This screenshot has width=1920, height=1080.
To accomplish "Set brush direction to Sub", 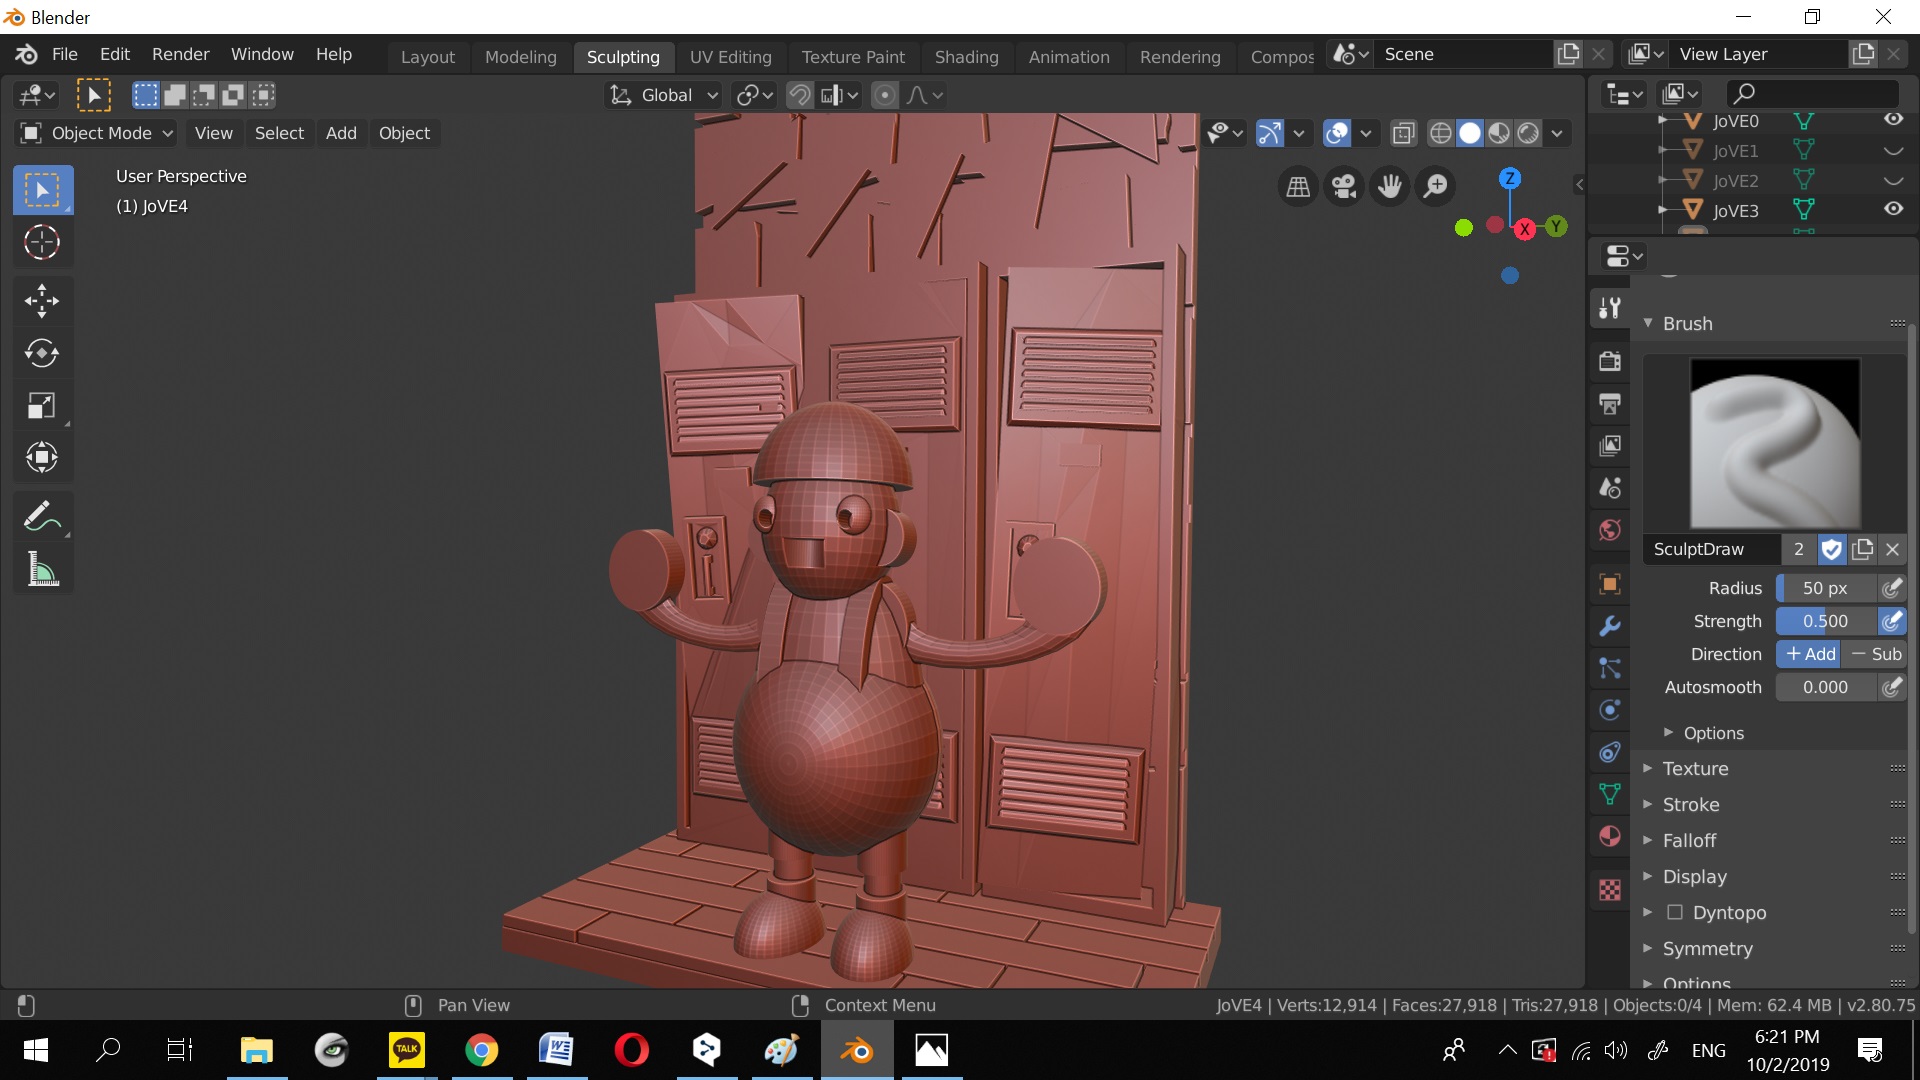I will pyautogui.click(x=1876, y=654).
